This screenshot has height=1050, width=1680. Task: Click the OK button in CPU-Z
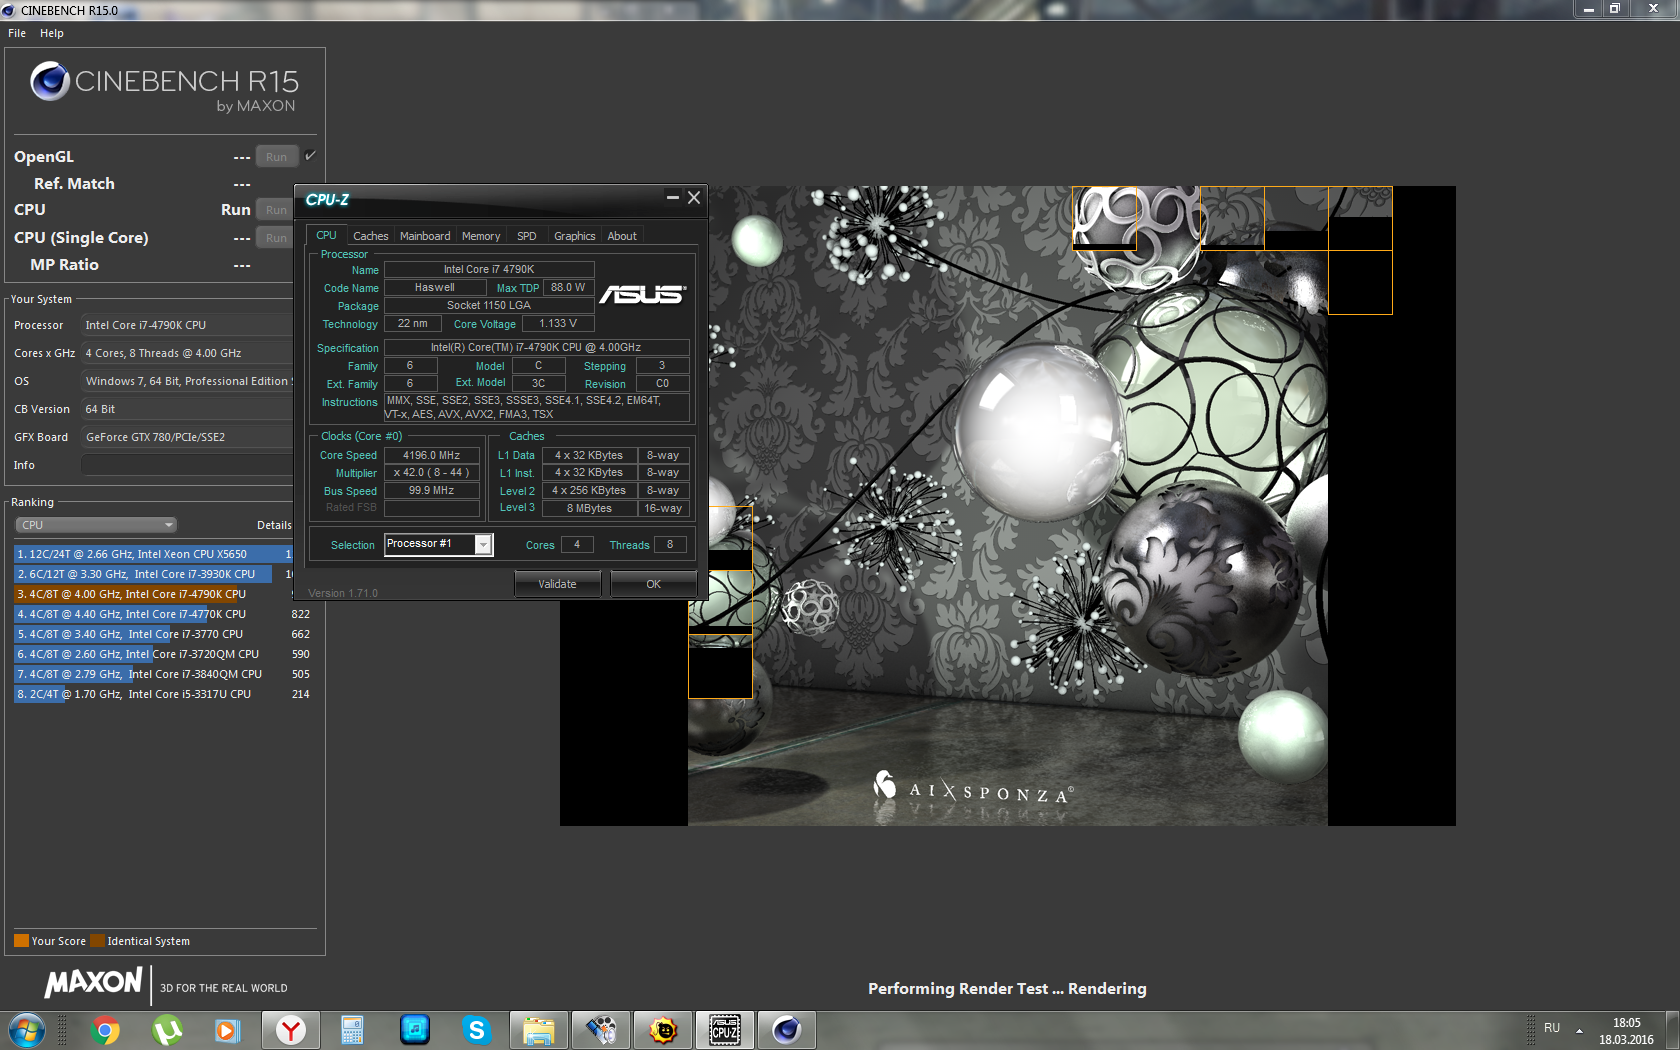pos(653,584)
